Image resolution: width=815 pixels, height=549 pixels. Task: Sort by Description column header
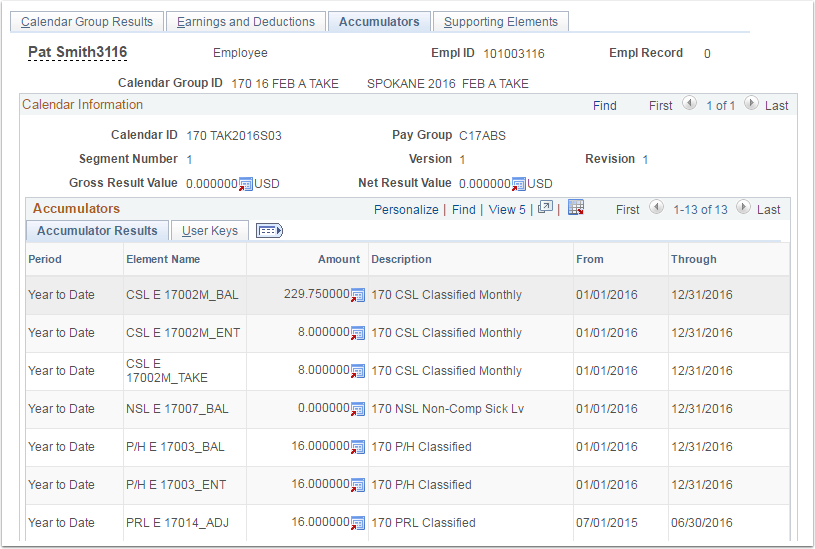click(401, 259)
